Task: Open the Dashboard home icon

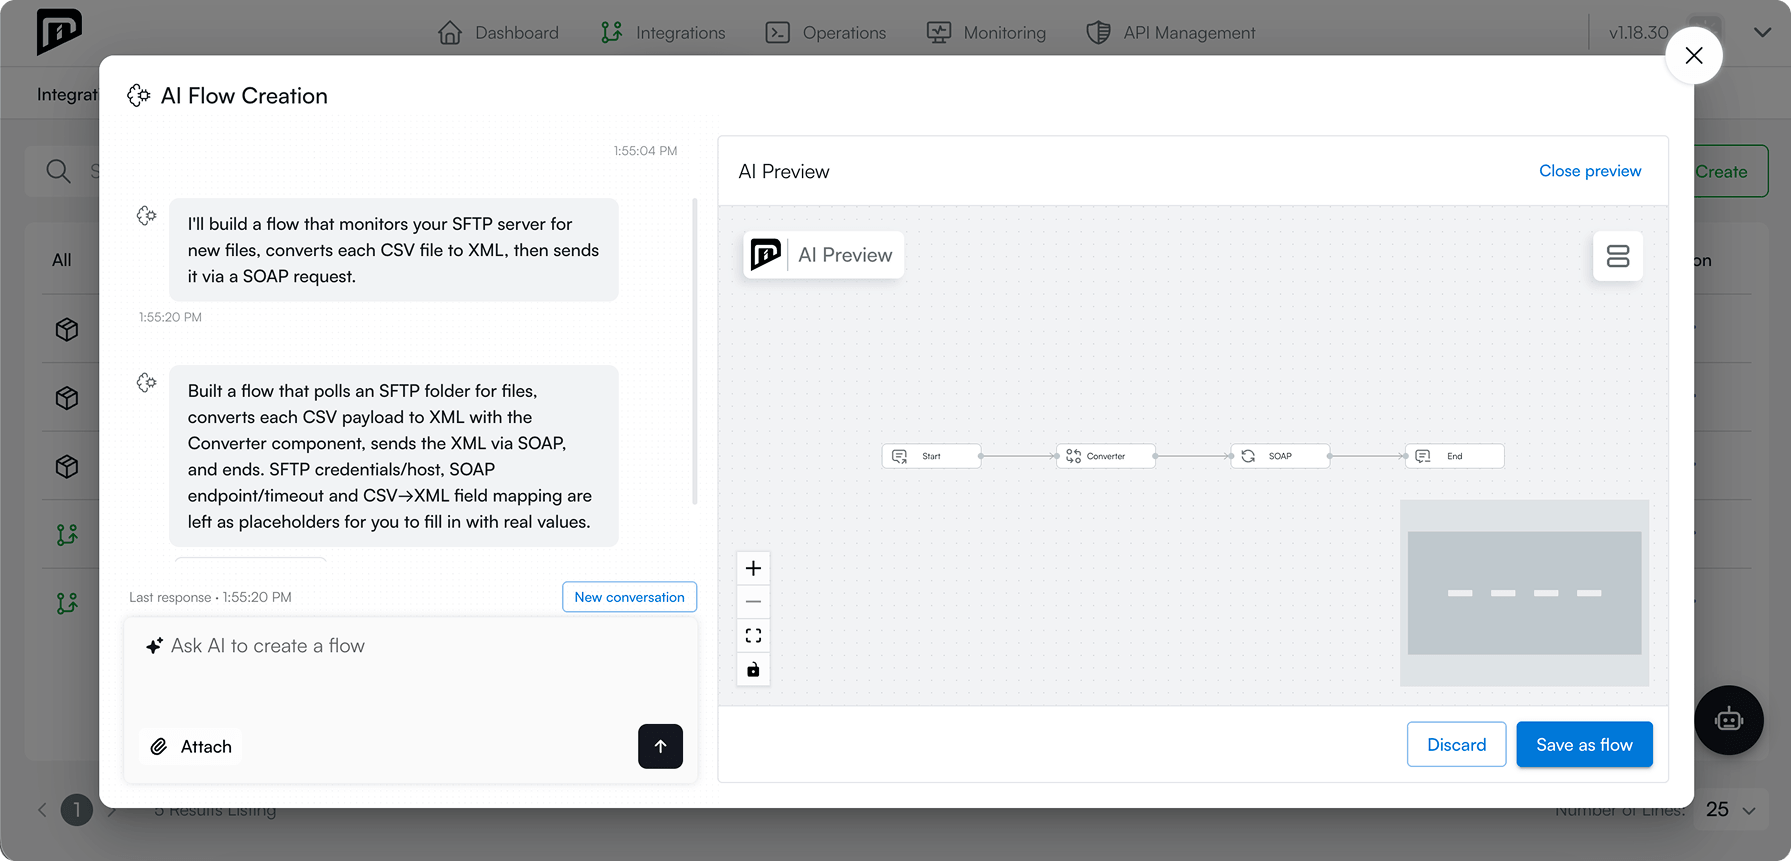Action: [x=450, y=33]
